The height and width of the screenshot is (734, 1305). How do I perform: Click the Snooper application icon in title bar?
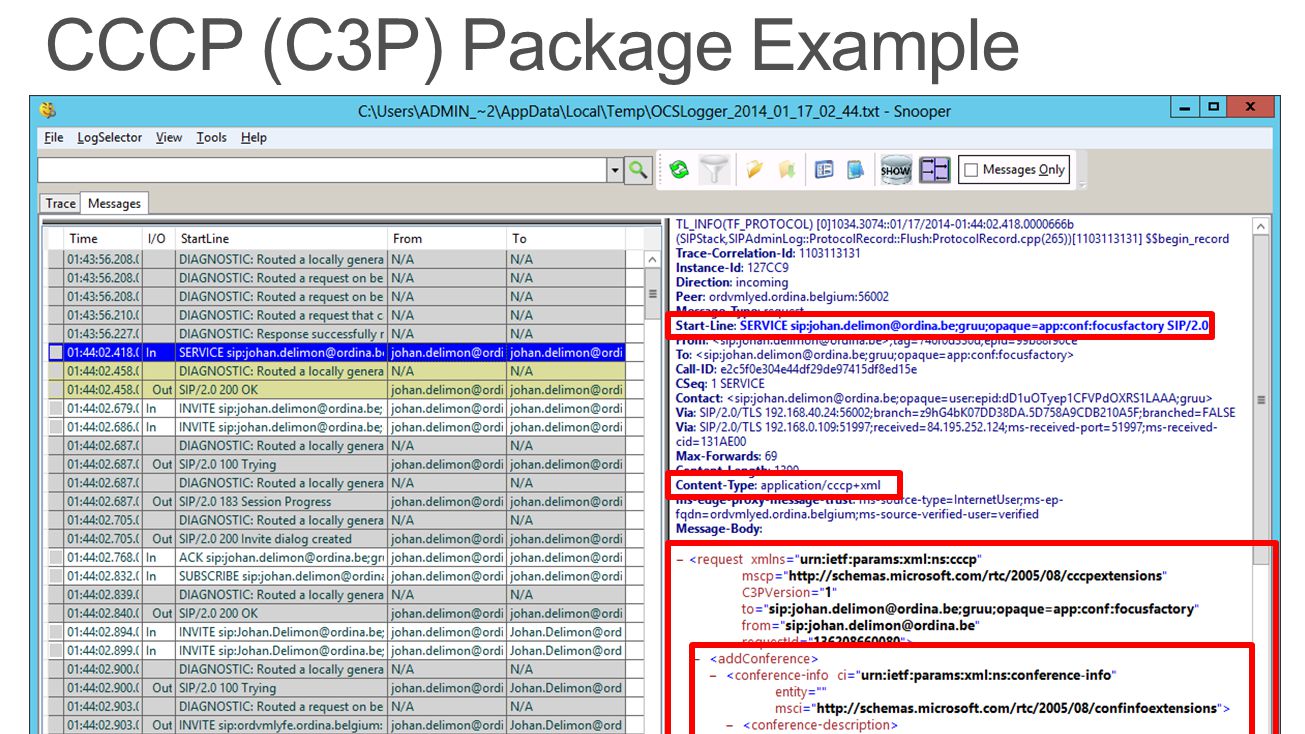[48, 110]
